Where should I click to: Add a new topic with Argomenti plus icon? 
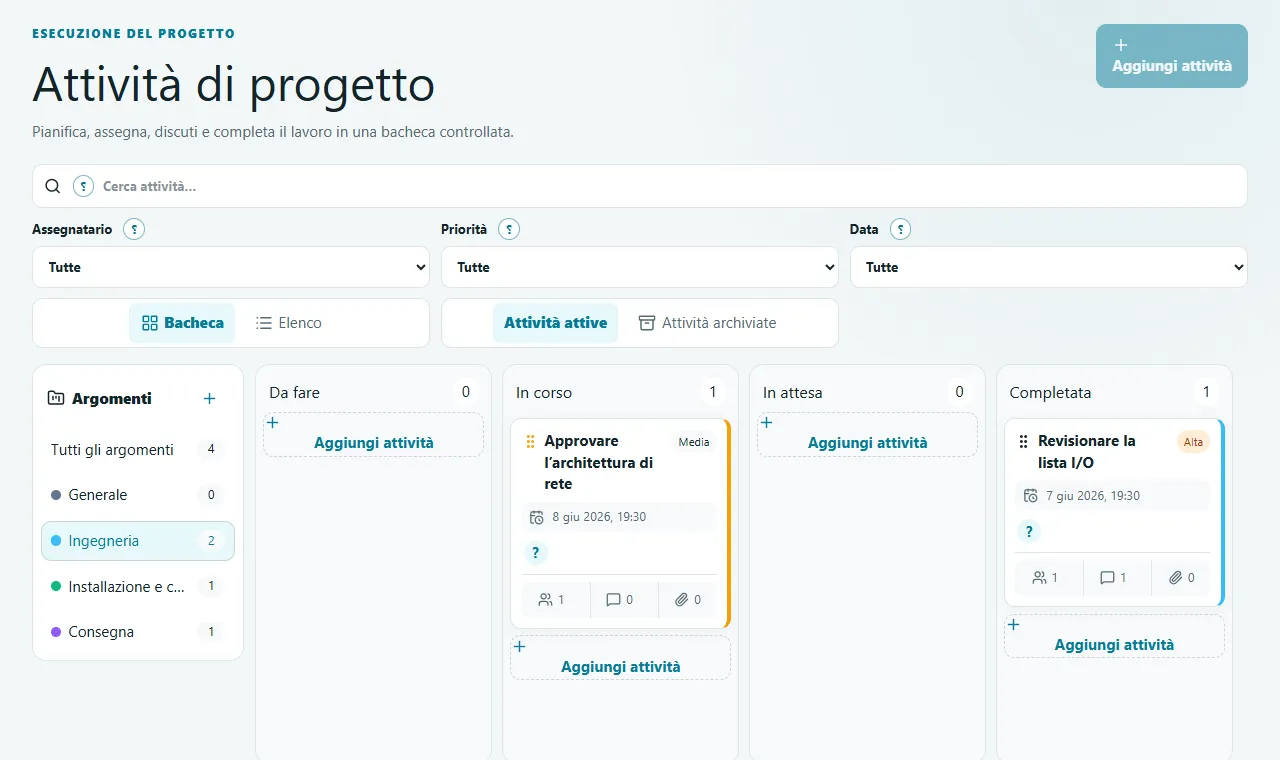pos(209,399)
